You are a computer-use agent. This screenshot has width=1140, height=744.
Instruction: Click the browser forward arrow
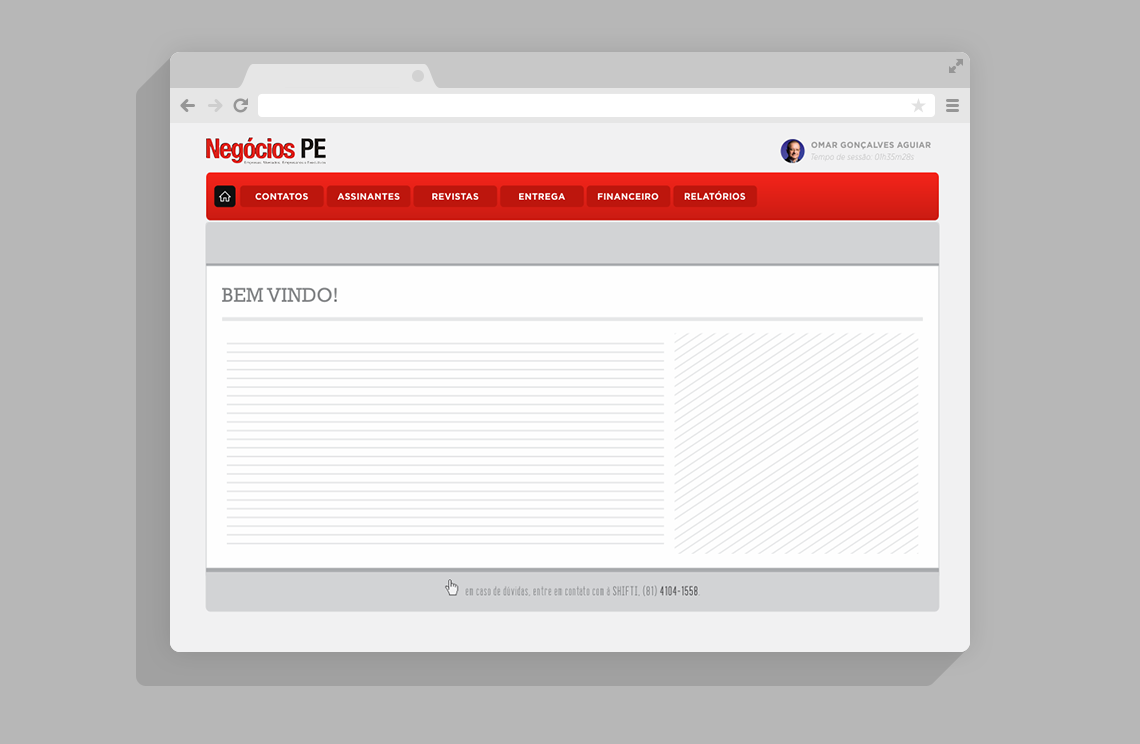point(214,106)
